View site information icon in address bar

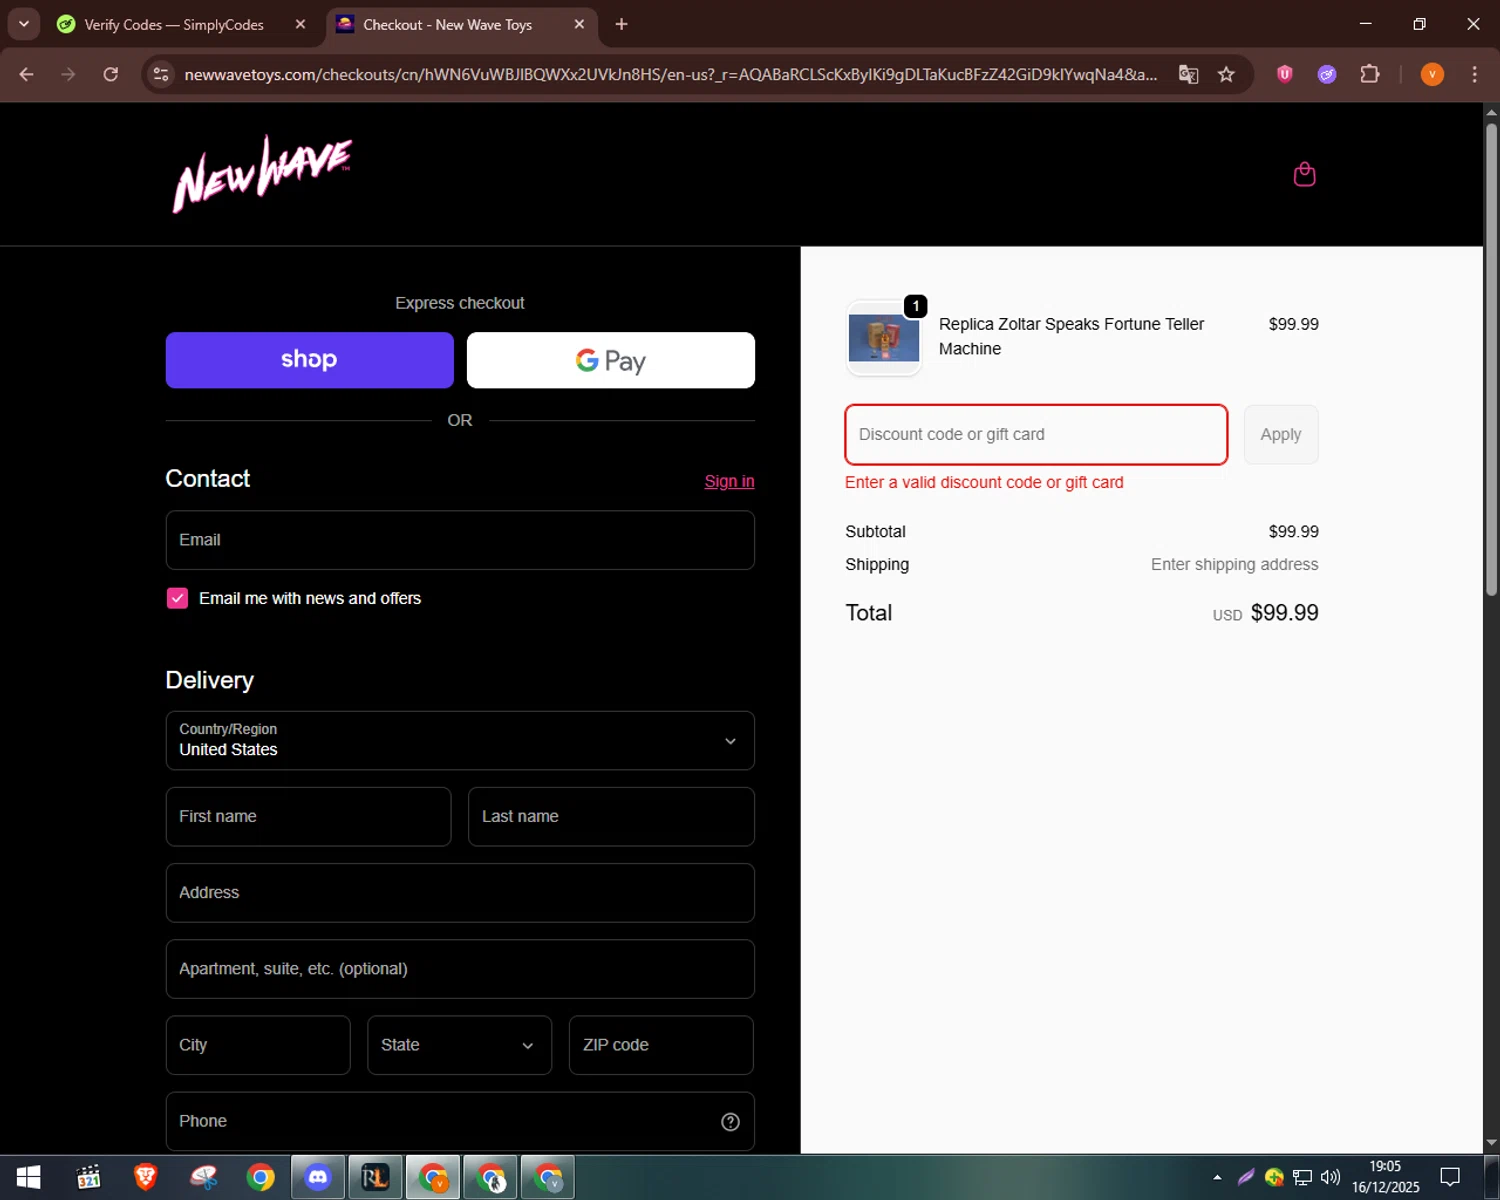161,74
